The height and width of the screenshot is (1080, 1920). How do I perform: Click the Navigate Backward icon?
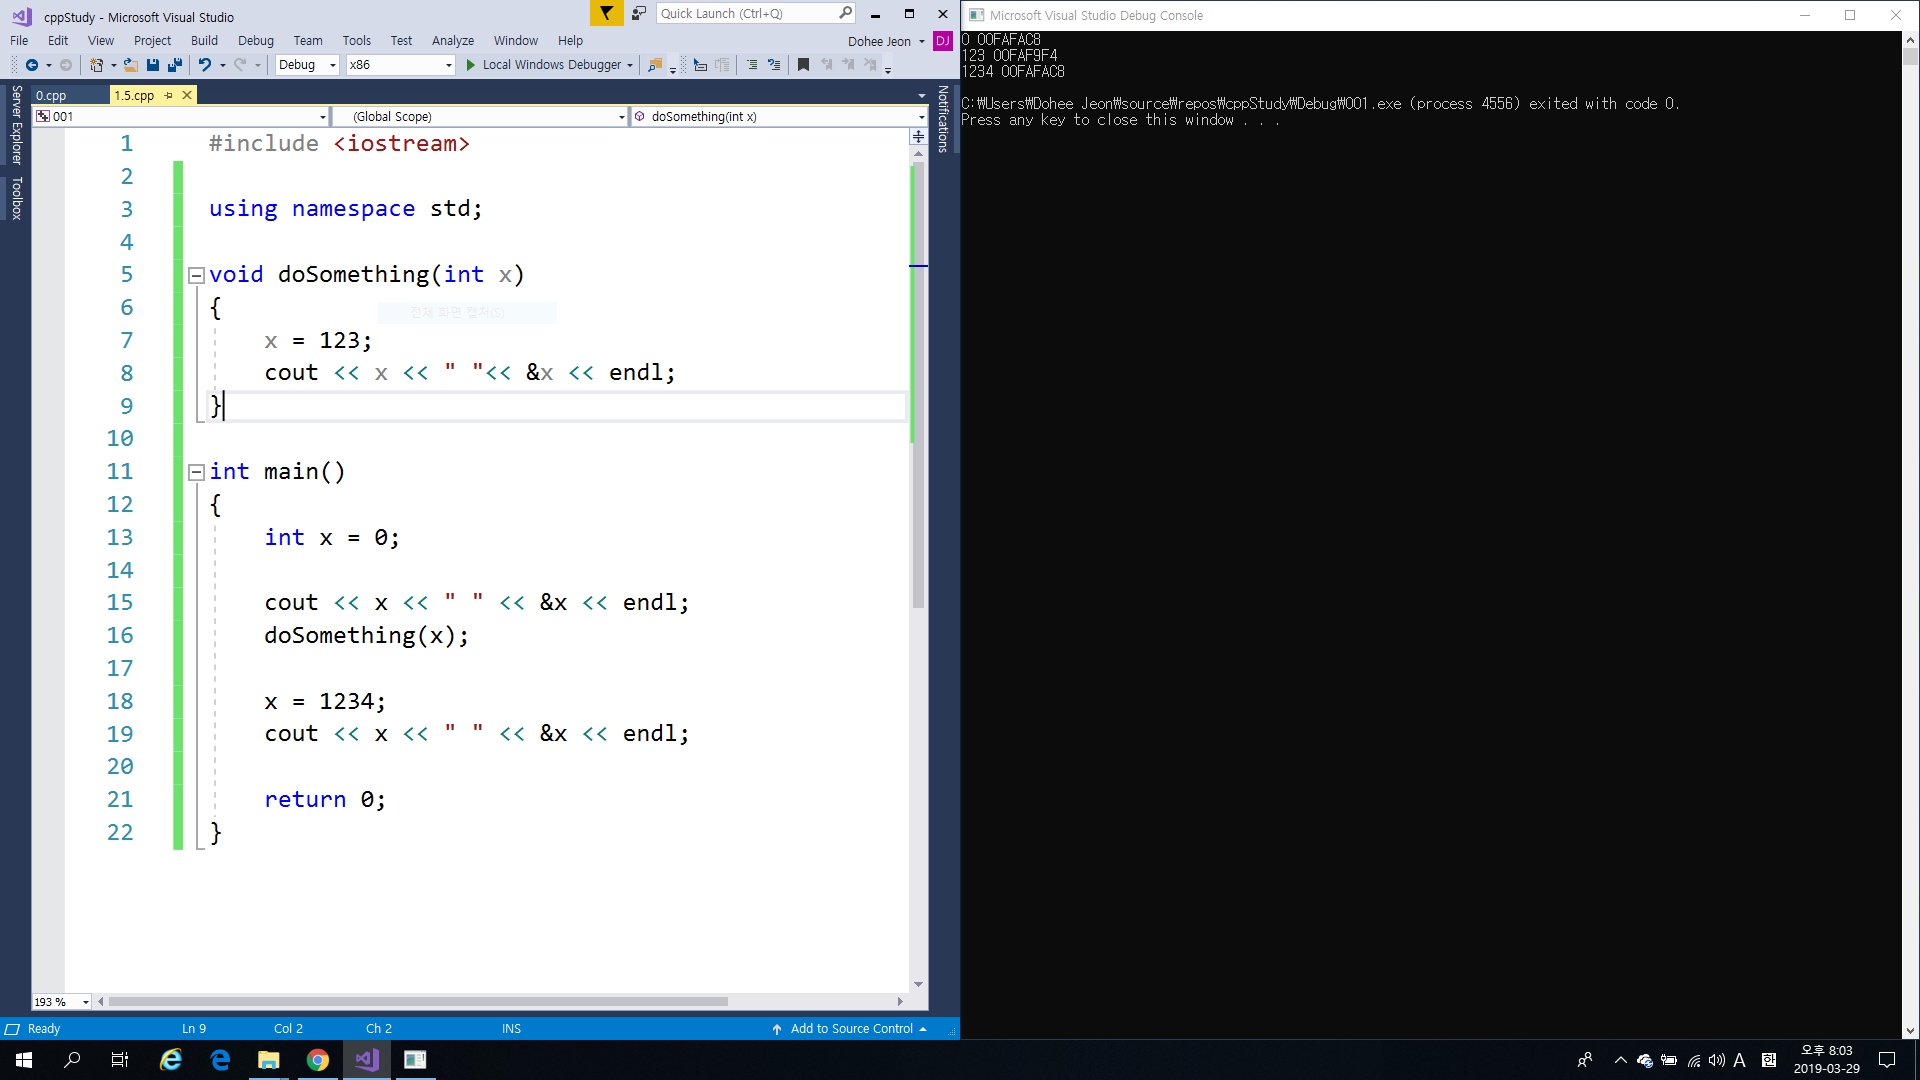[31, 65]
